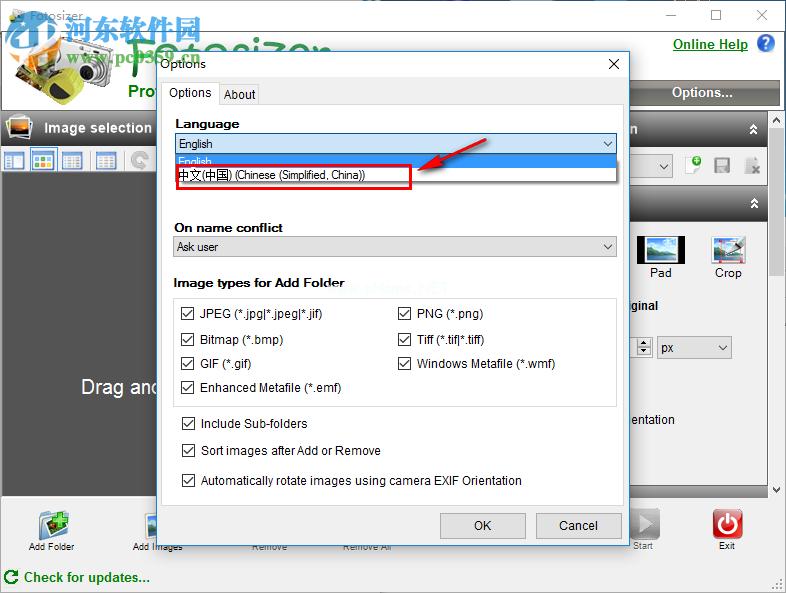Select the Crop resize mode icon
Image resolution: width=786 pixels, height=593 pixels.
pyautogui.click(x=728, y=250)
